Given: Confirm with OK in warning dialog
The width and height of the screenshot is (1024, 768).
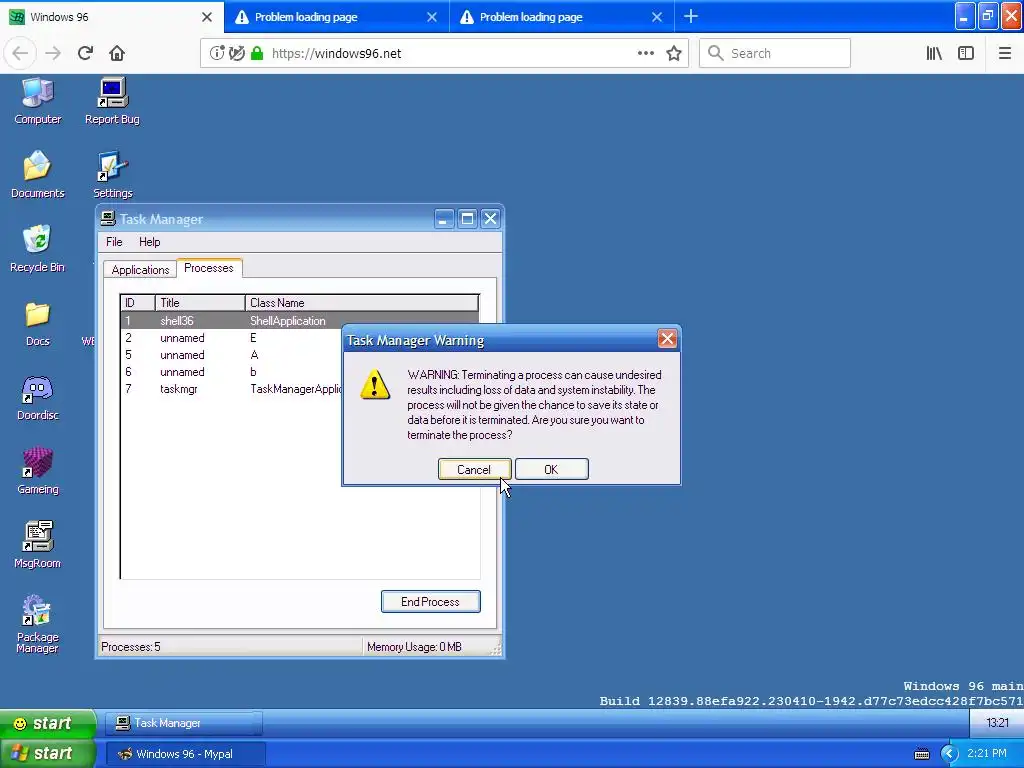Looking at the screenshot, I should [552, 470].
